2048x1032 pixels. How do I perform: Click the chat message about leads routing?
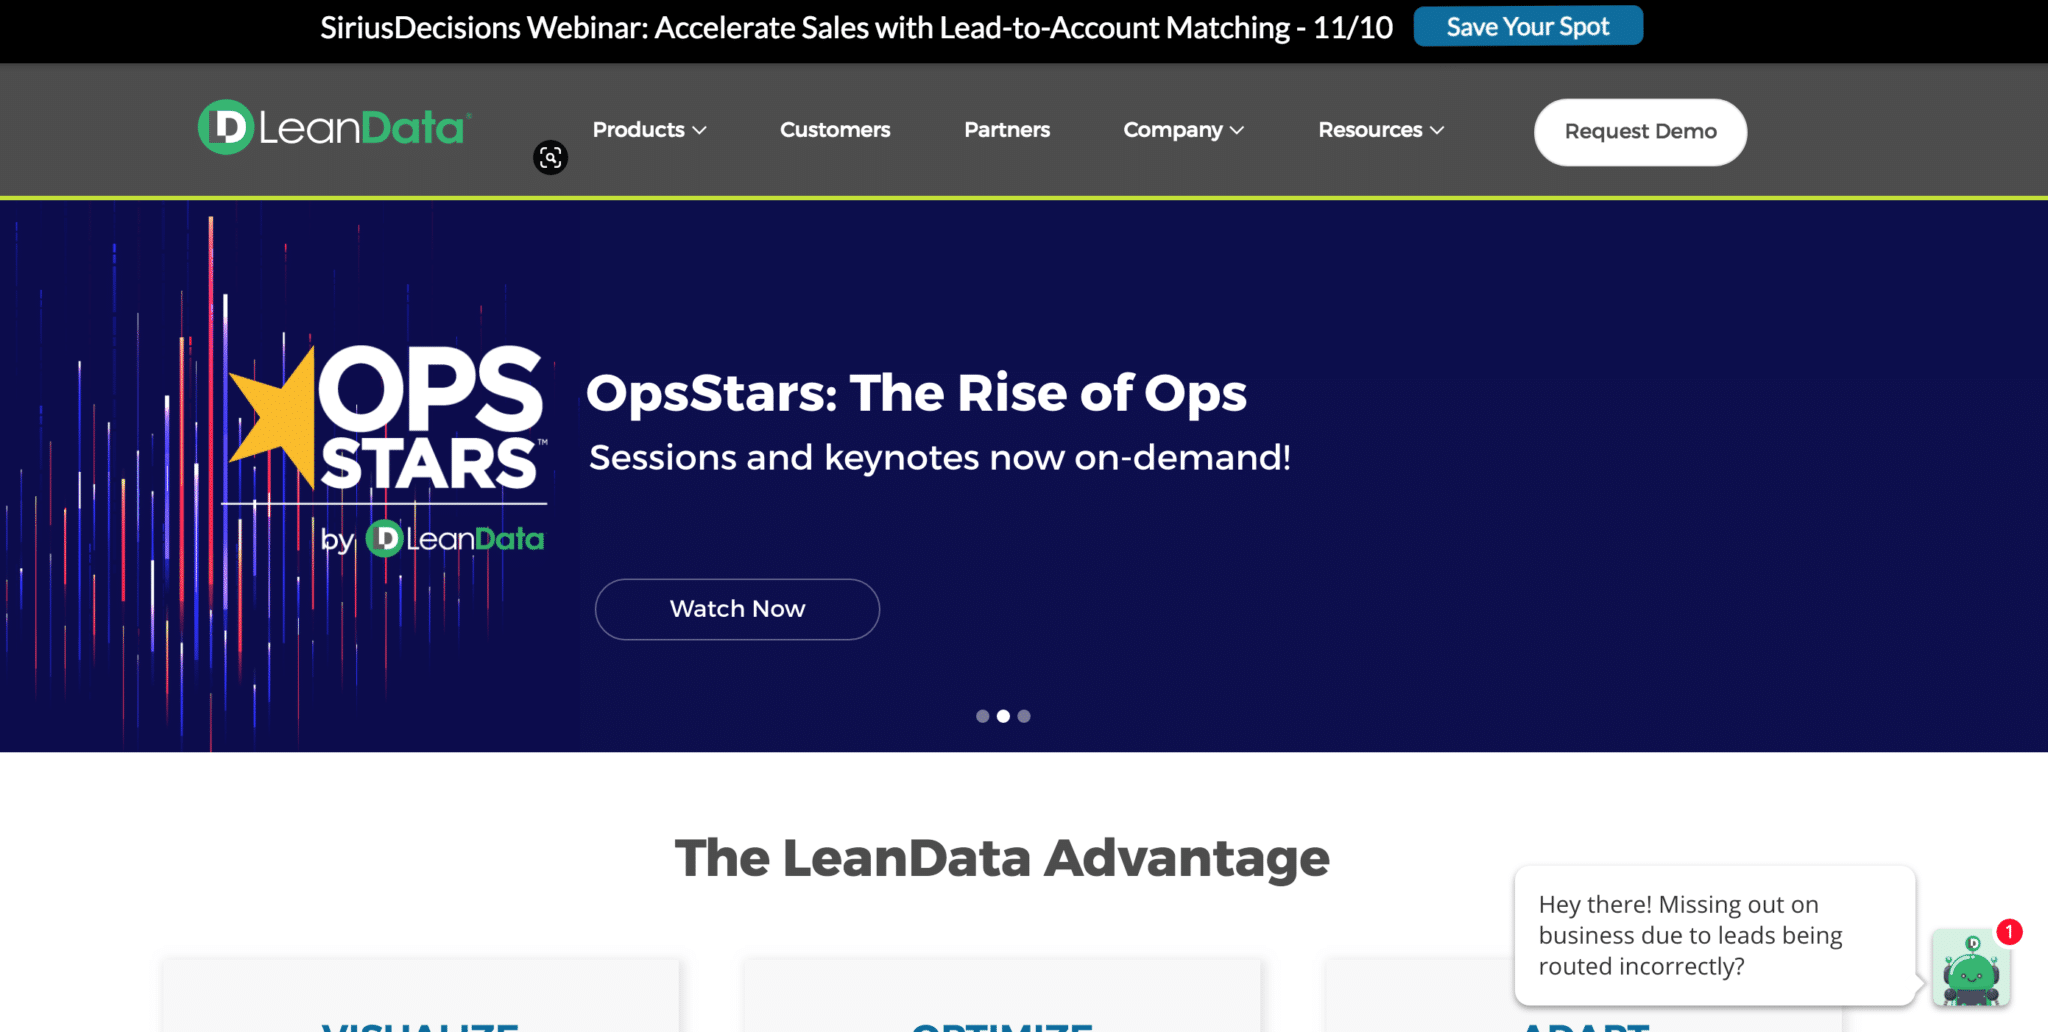[x=1714, y=935]
